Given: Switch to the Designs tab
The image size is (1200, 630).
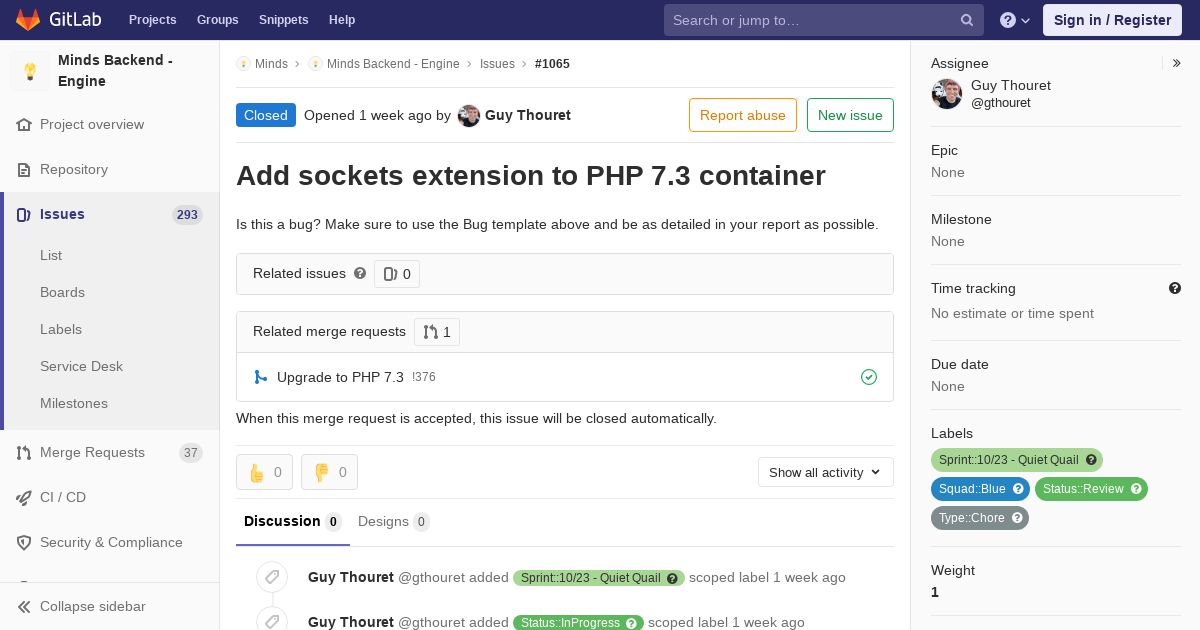Looking at the screenshot, I should tap(394, 521).
